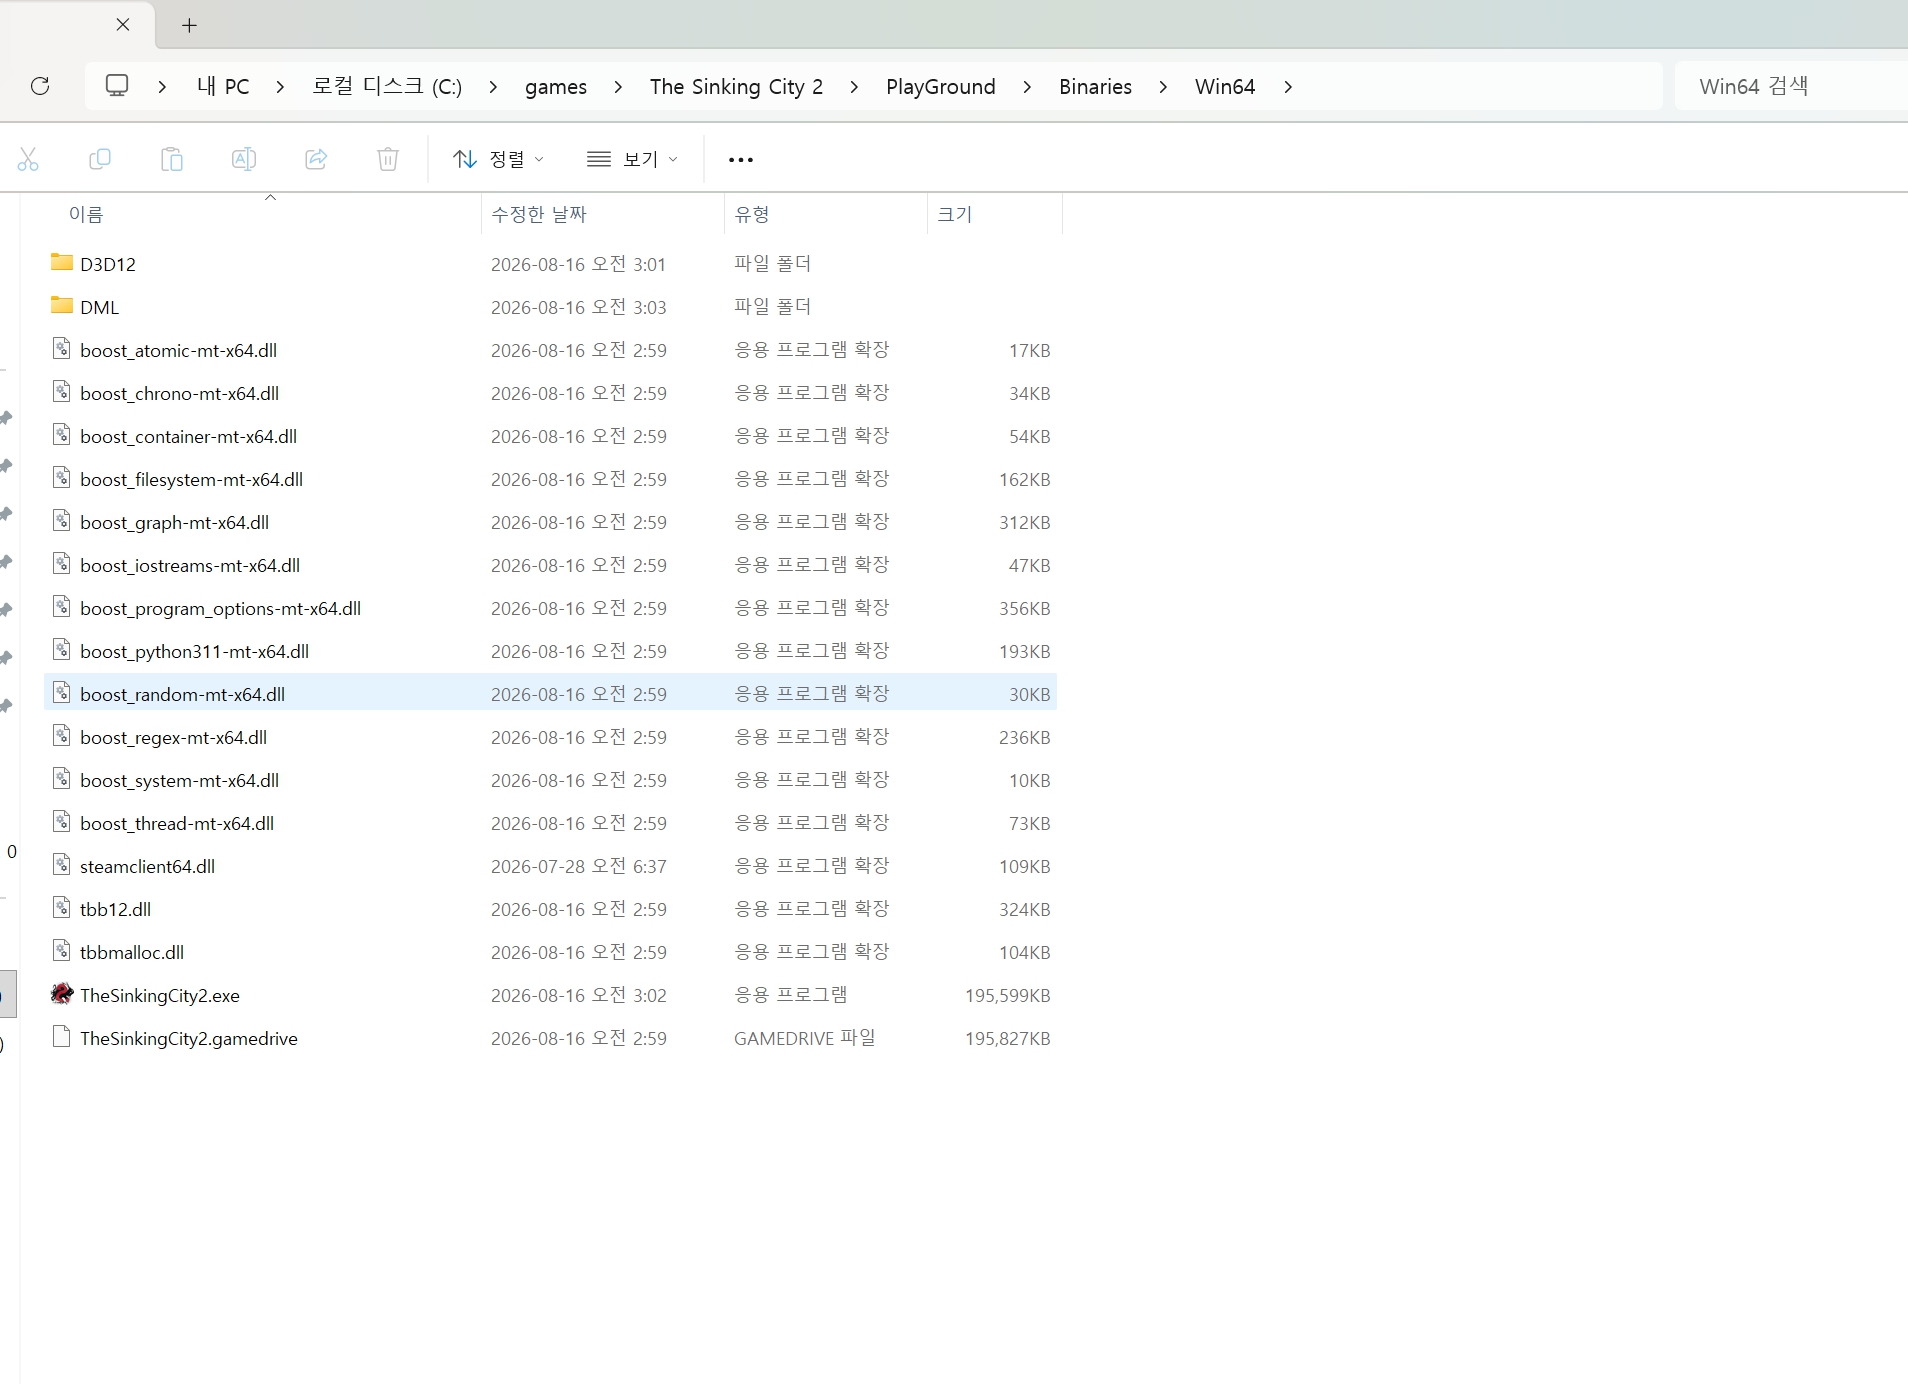Expand chevron after PlayGround breadcrumb
The image size is (1908, 1384).
click(1027, 87)
